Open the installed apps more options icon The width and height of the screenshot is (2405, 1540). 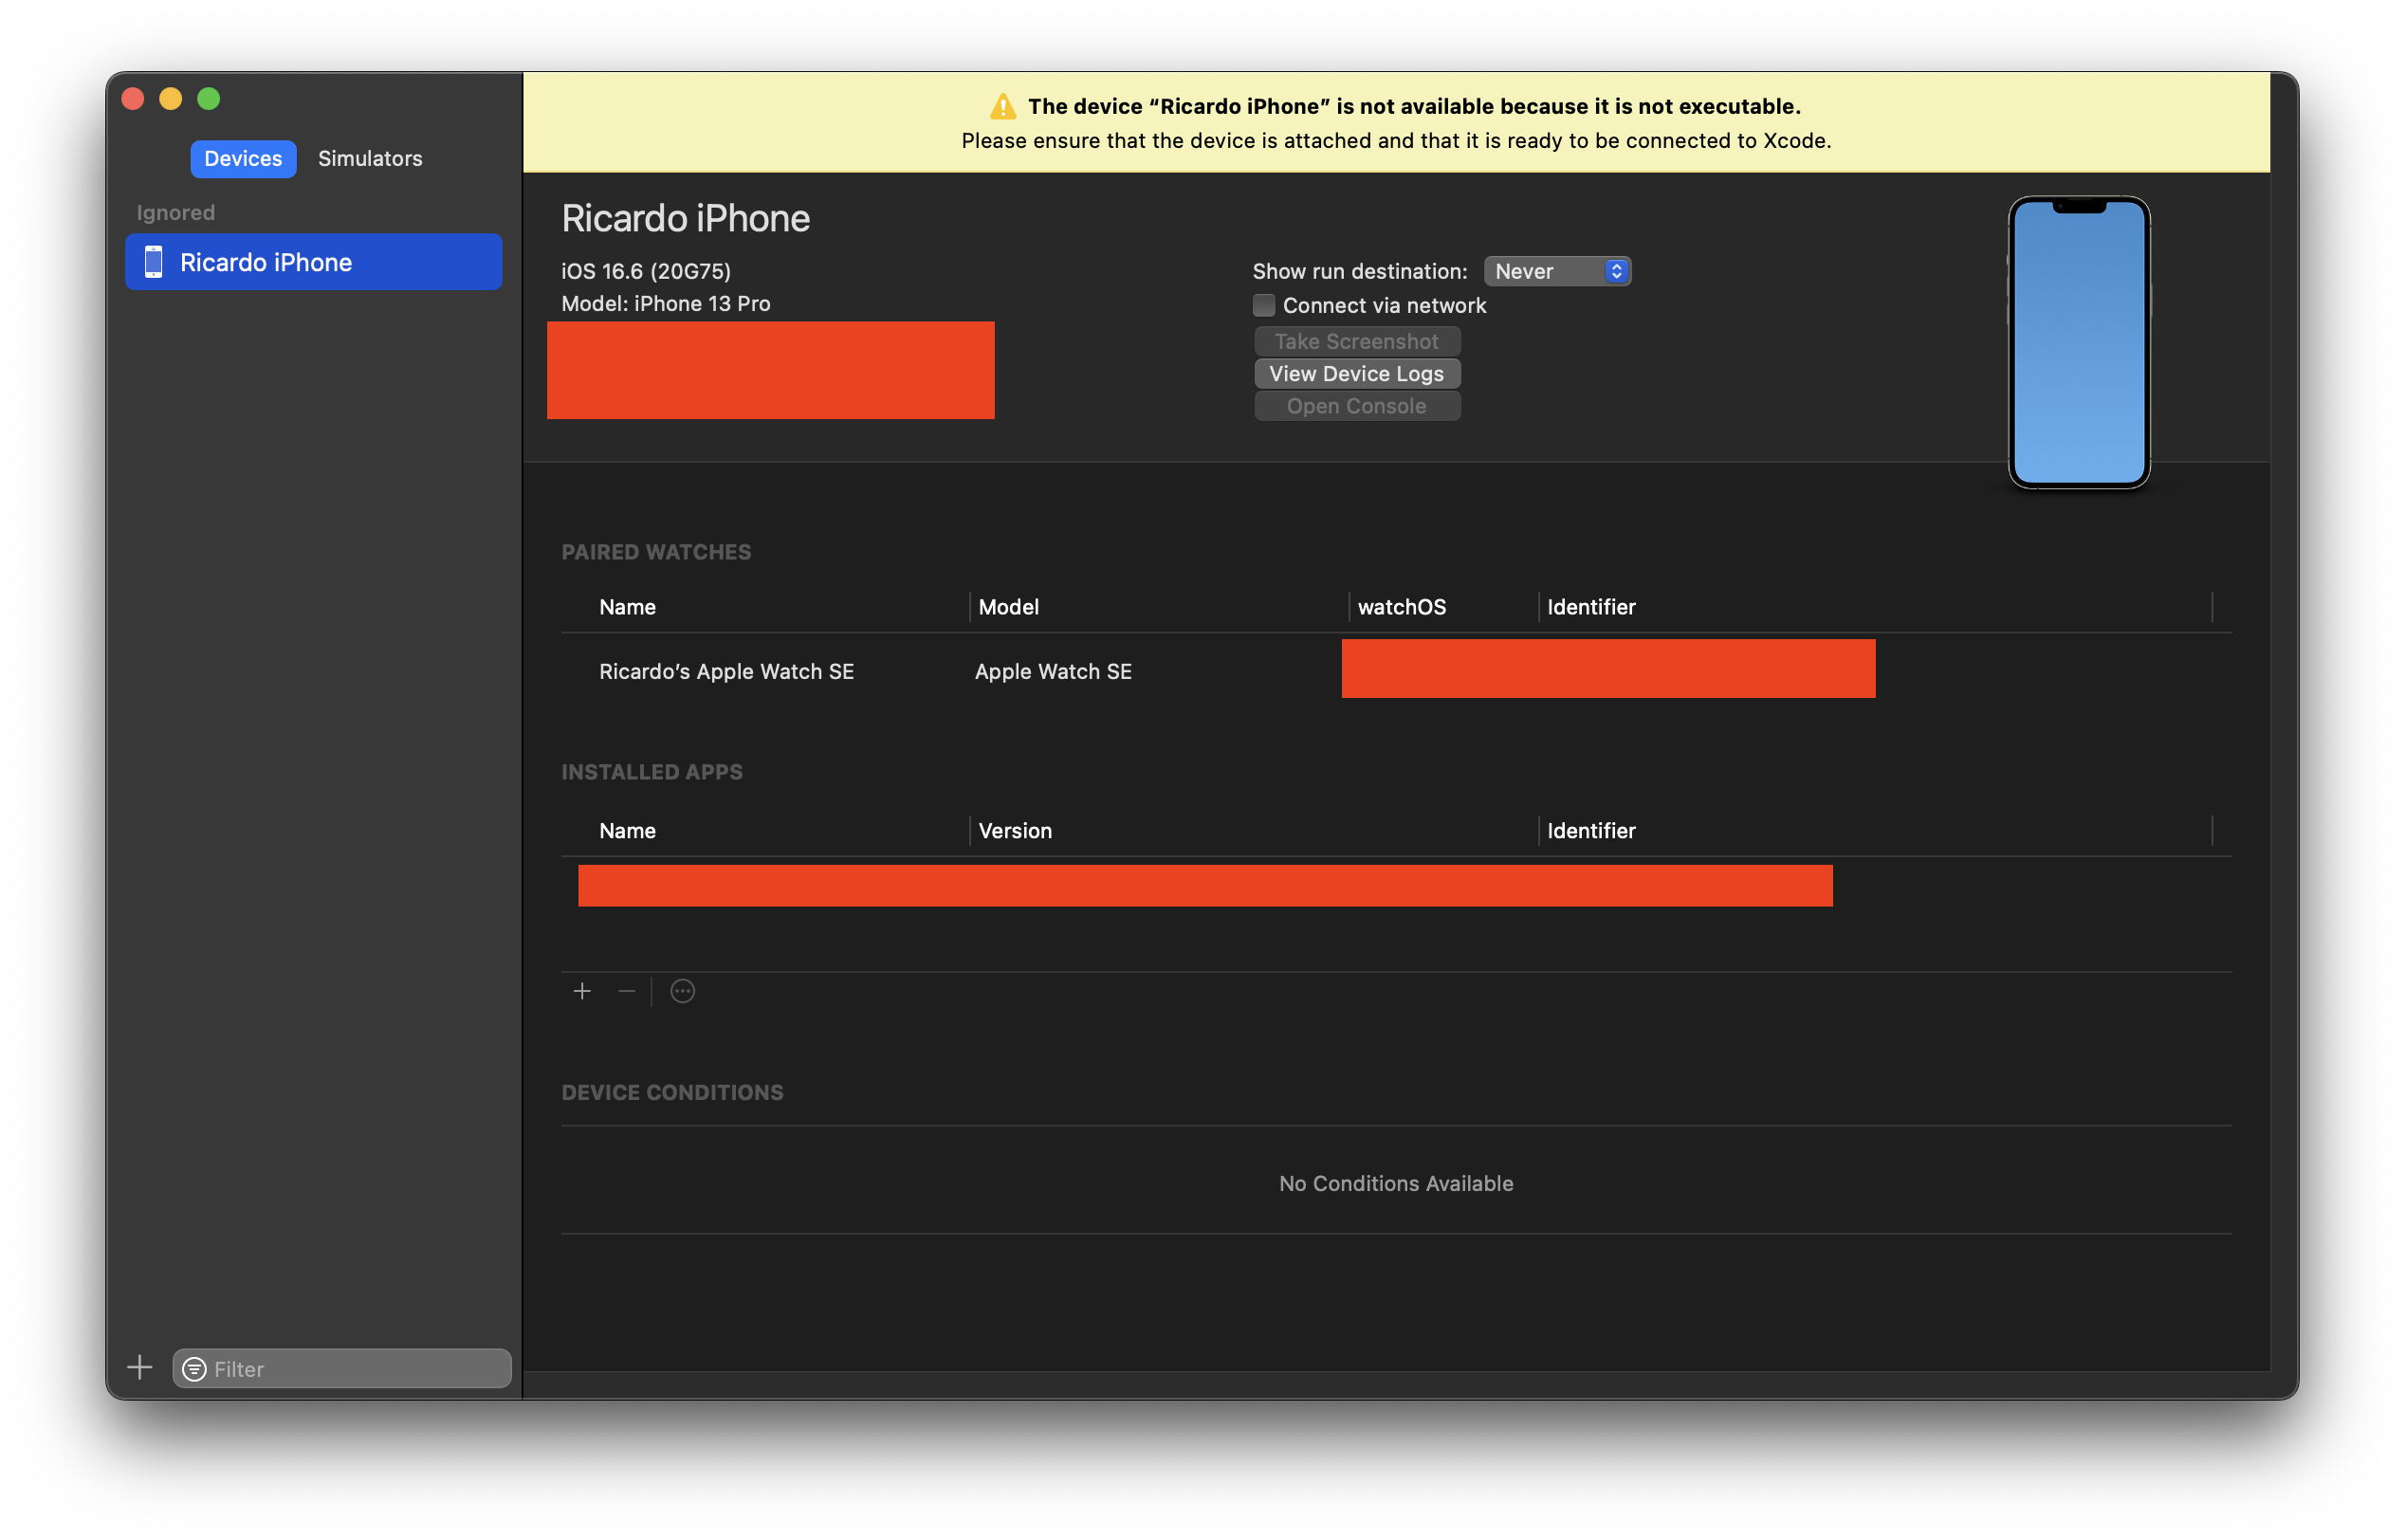point(682,991)
